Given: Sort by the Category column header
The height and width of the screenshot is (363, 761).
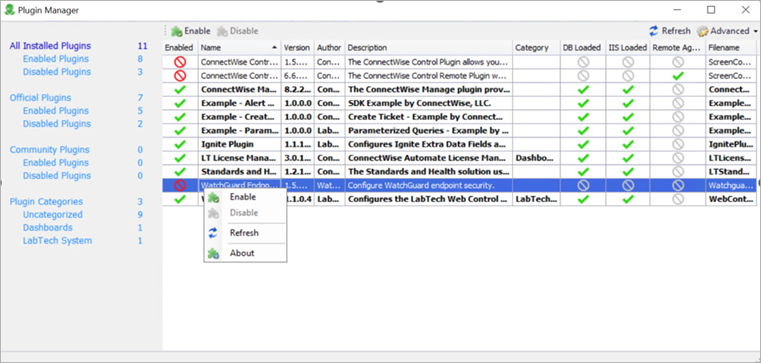Looking at the screenshot, I should pyautogui.click(x=536, y=48).
